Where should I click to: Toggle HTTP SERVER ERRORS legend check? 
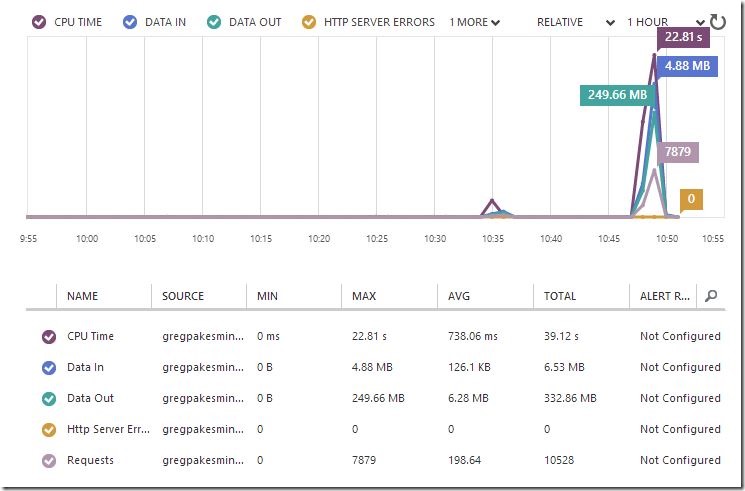309,22
